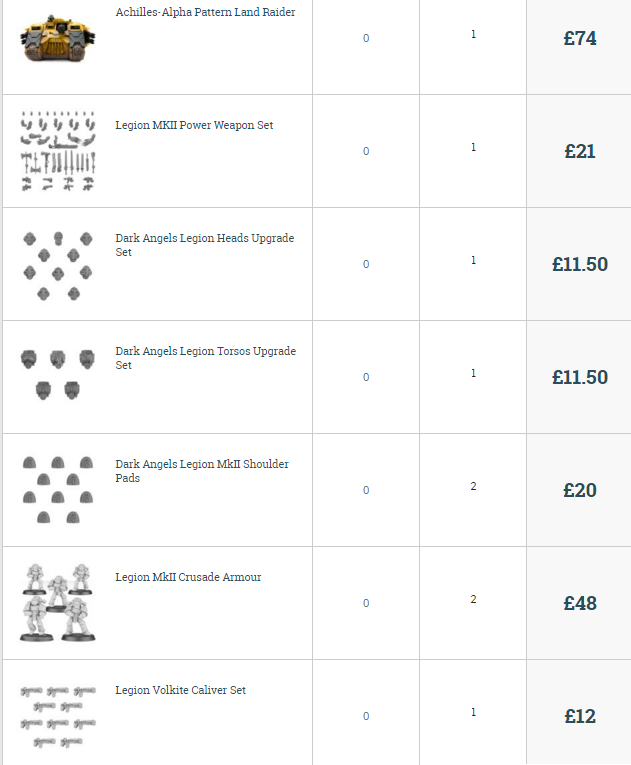The width and height of the screenshot is (631, 765).
Task: Open Achilles-Alpha Pattern Land Raider product name
Action: point(205,13)
